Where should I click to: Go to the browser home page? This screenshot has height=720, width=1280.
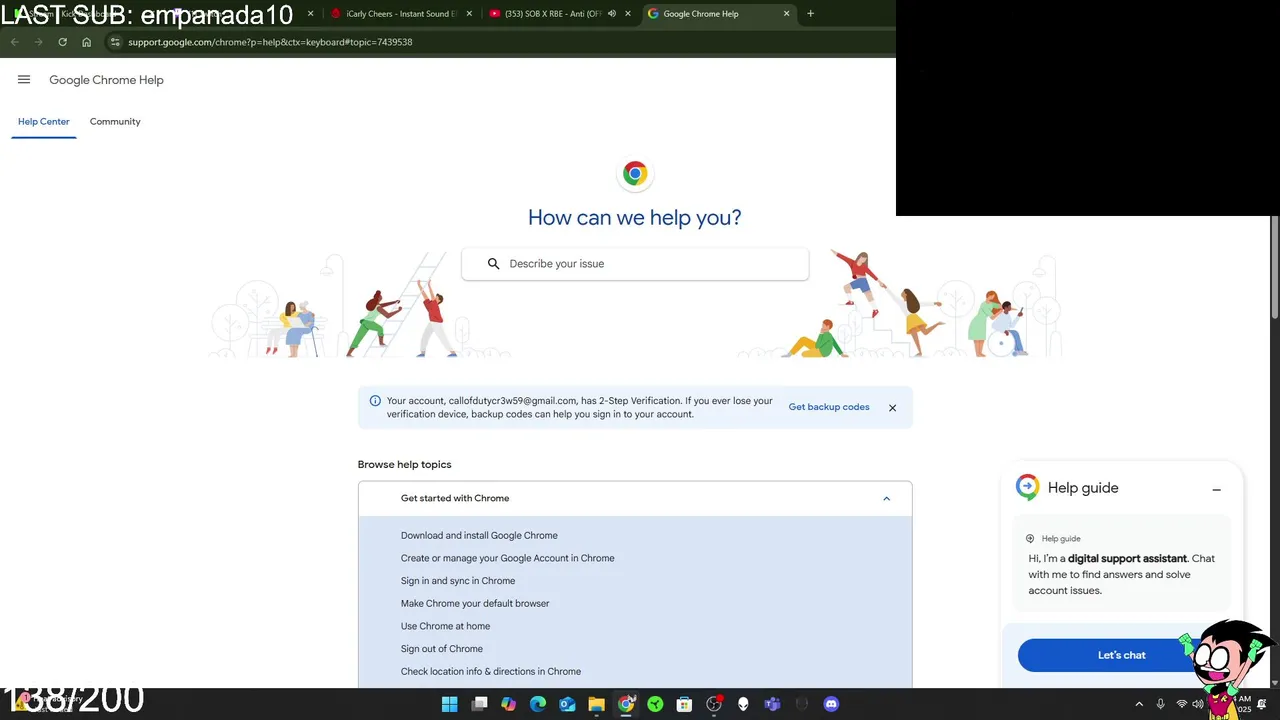87,42
